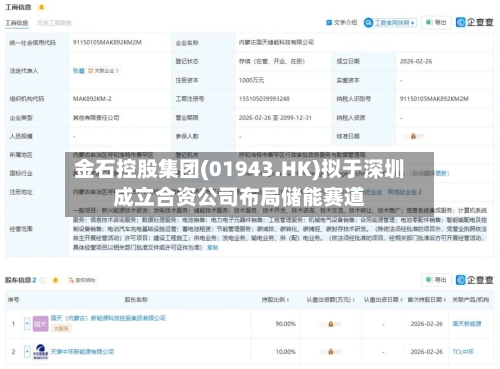The height and width of the screenshot is (369, 500).
Task: Click the 关联企业 5 tag
Action: 103,71
